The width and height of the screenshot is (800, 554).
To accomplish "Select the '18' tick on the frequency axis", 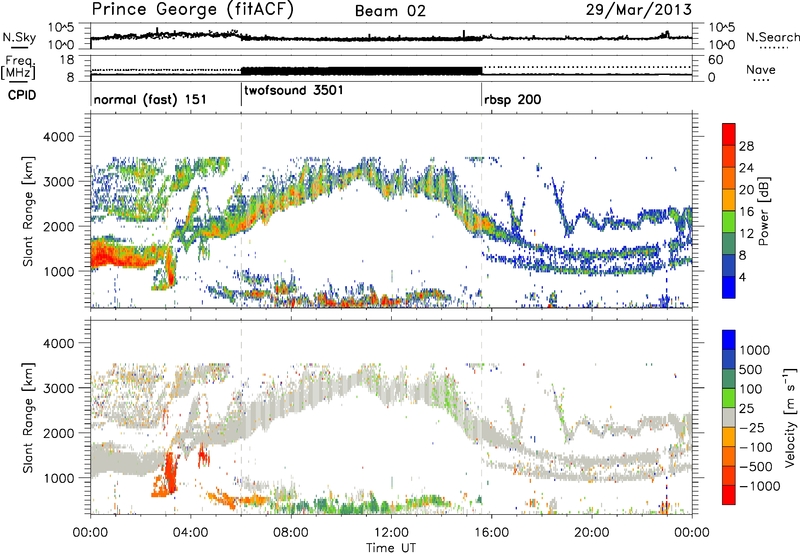I will (x=66, y=60).
